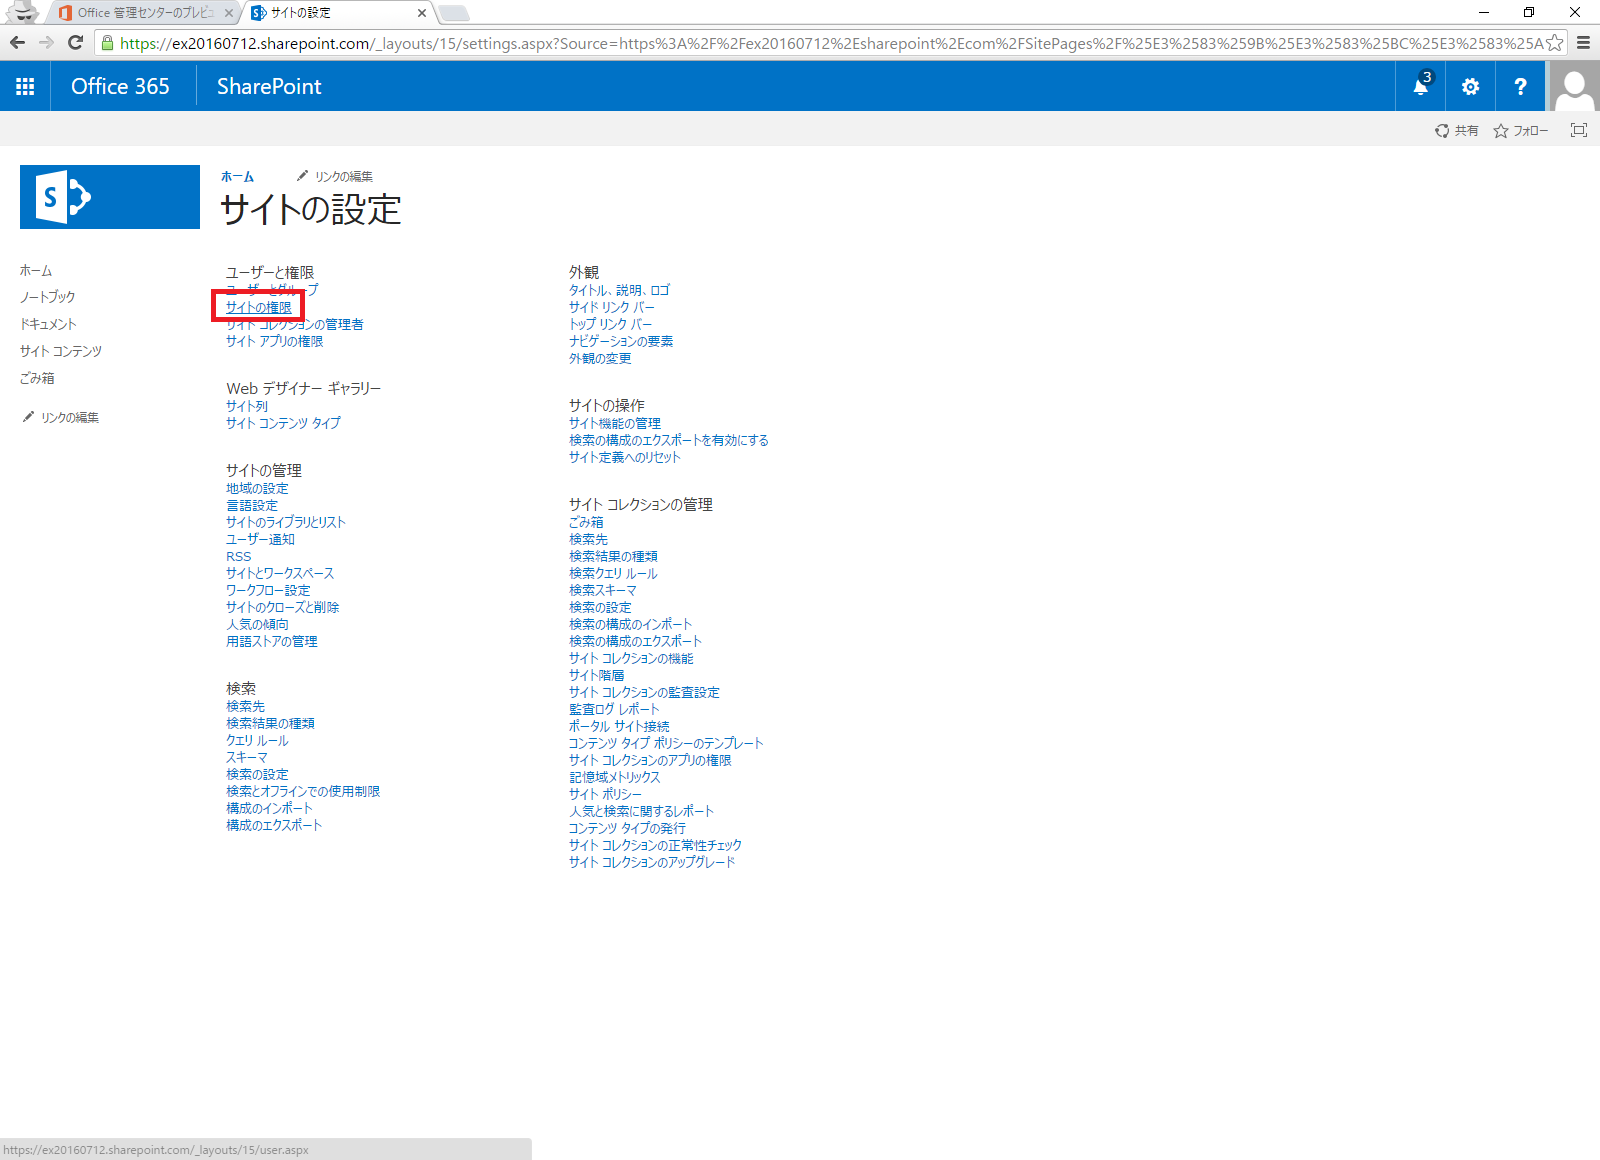Open the Office 365 app launcher grid
Screen dimensions: 1600x1160
pos(25,86)
